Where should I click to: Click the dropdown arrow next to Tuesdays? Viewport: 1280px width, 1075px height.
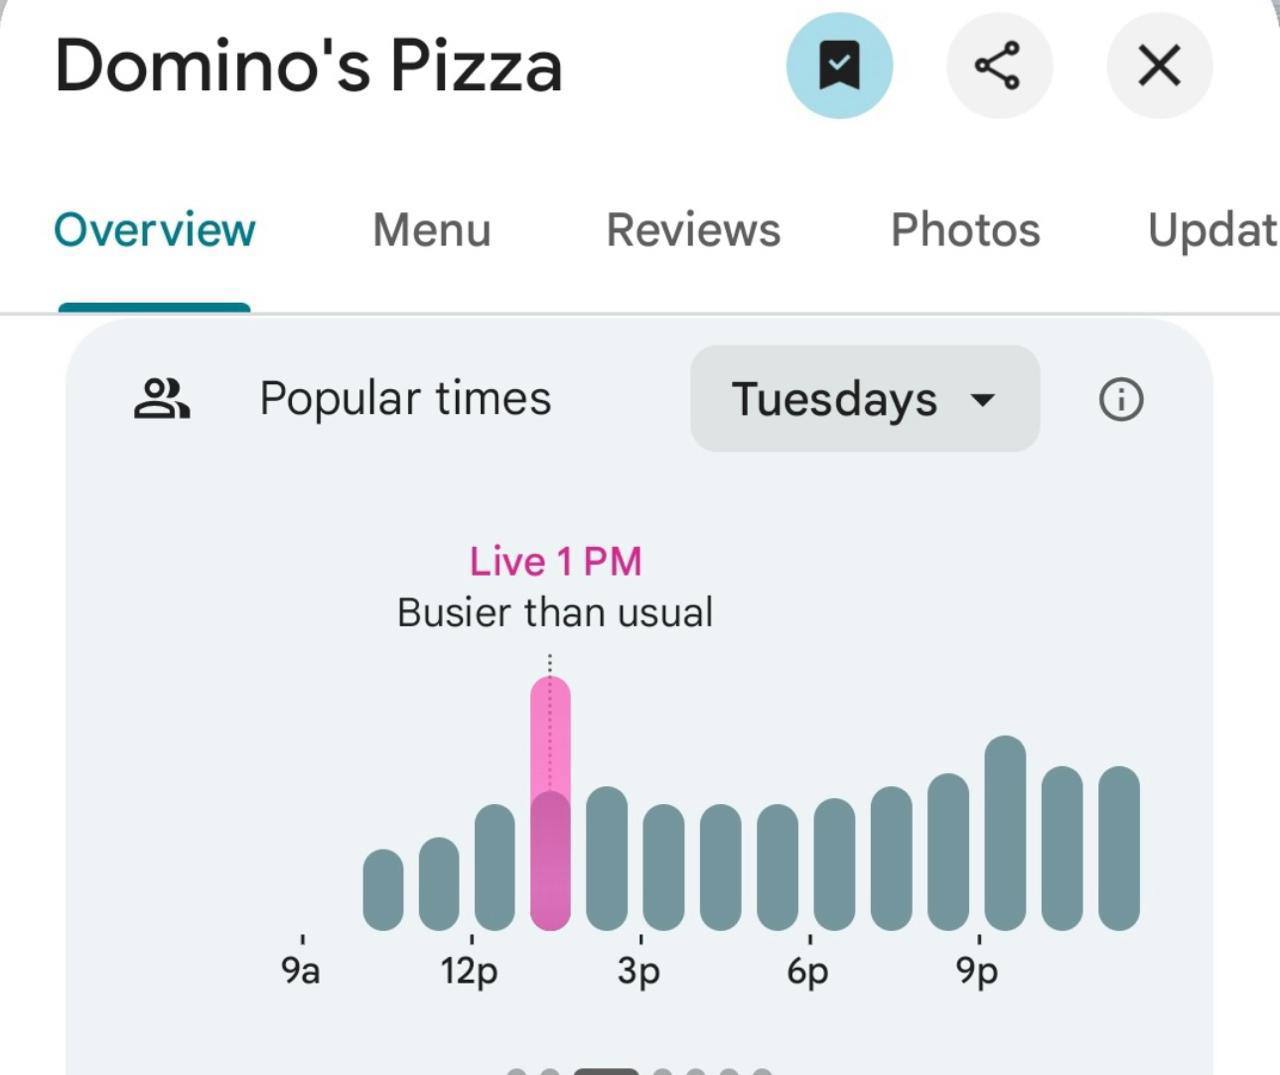click(983, 400)
